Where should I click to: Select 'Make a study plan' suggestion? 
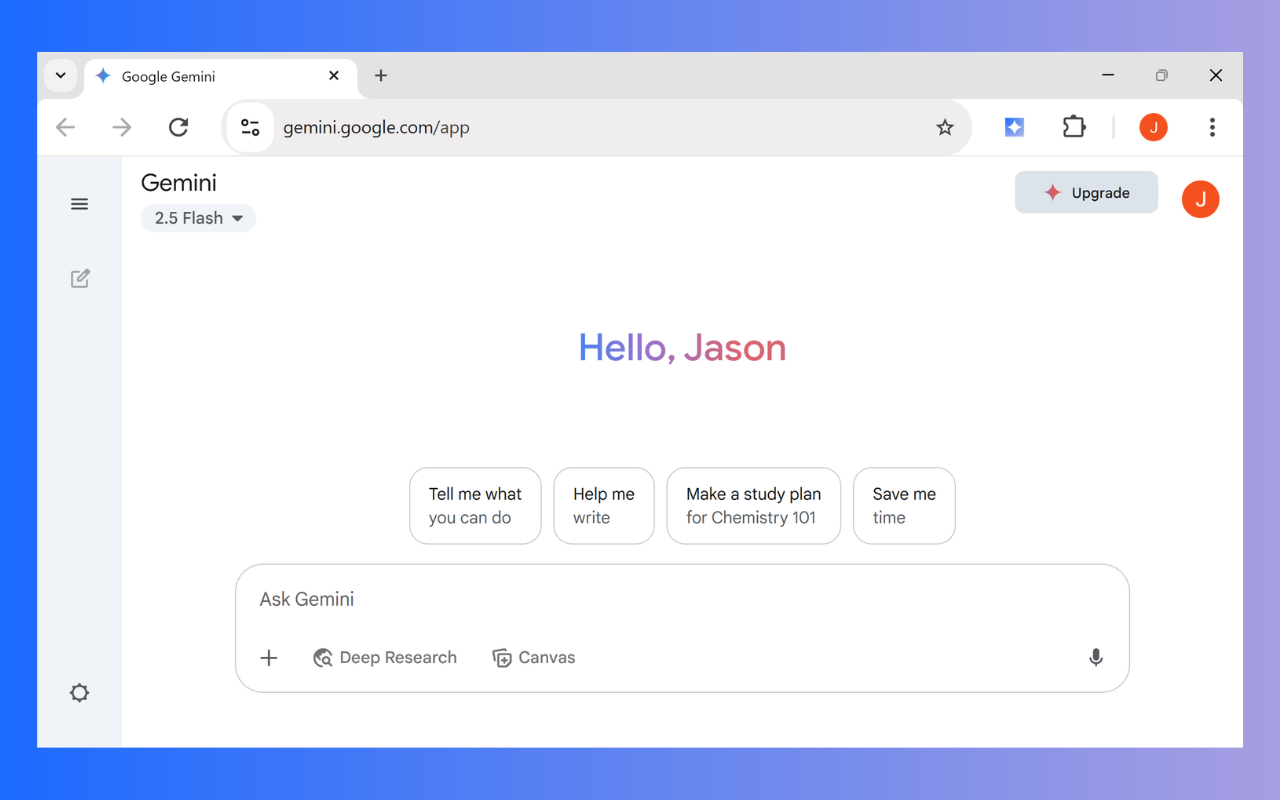753,506
